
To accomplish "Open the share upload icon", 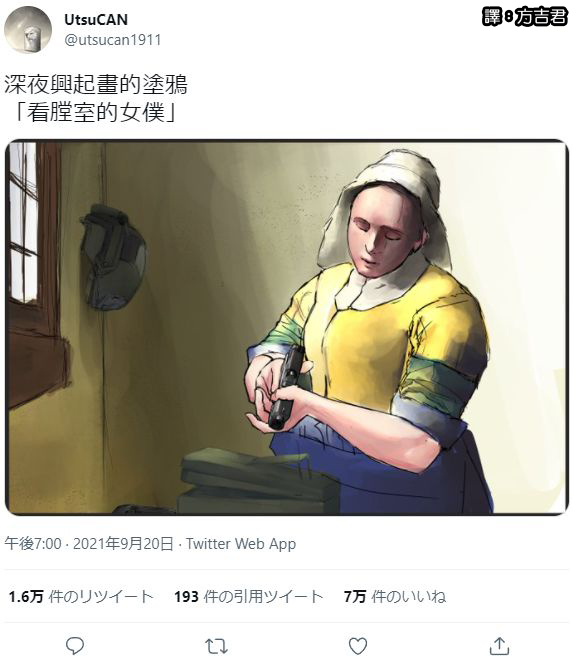I will tap(499, 646).
